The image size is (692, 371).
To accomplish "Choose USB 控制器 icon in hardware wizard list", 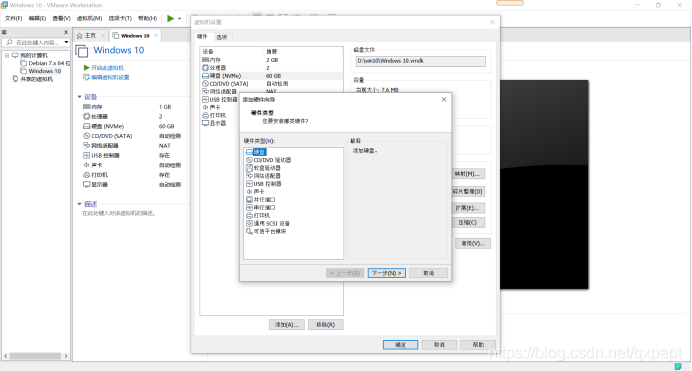I will pos(249,184).
